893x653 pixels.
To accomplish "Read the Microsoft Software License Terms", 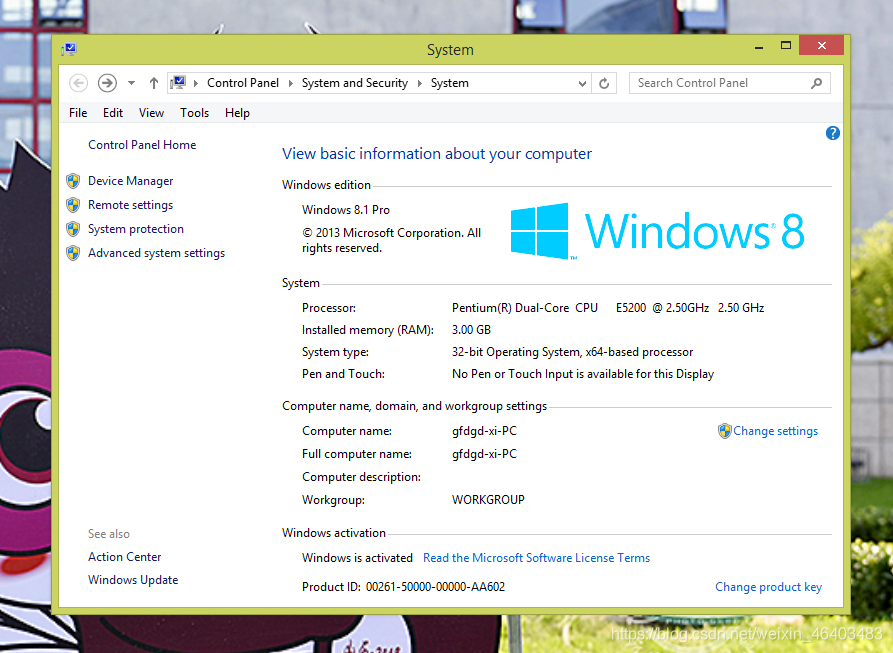I will [x=536, y=558].
